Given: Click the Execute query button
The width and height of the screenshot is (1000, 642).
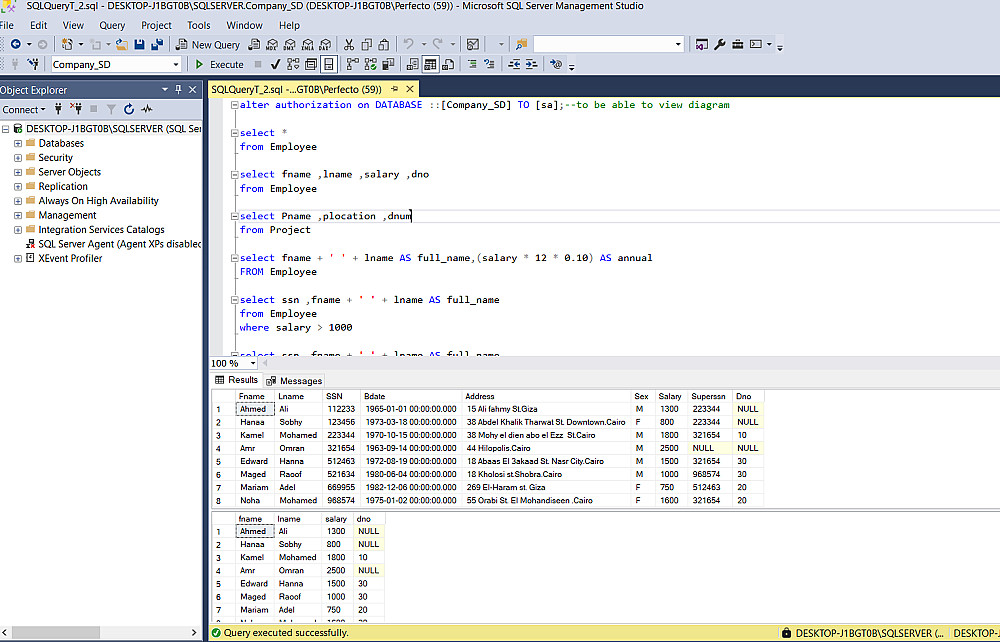Looking at the screenshot, I should coord(219,64).
